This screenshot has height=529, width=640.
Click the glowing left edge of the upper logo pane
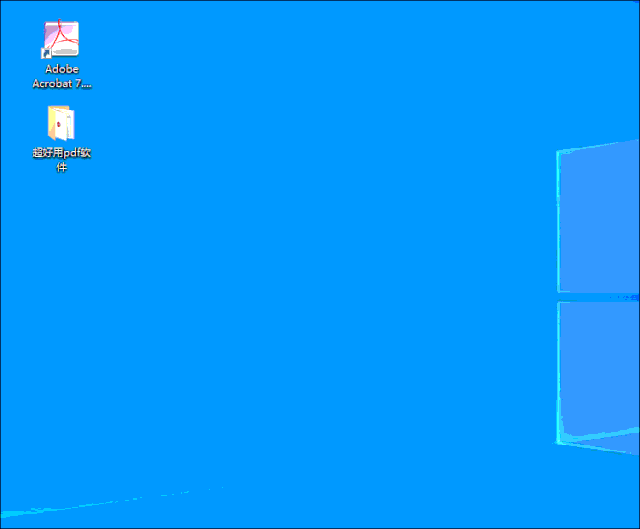(559, 220)
